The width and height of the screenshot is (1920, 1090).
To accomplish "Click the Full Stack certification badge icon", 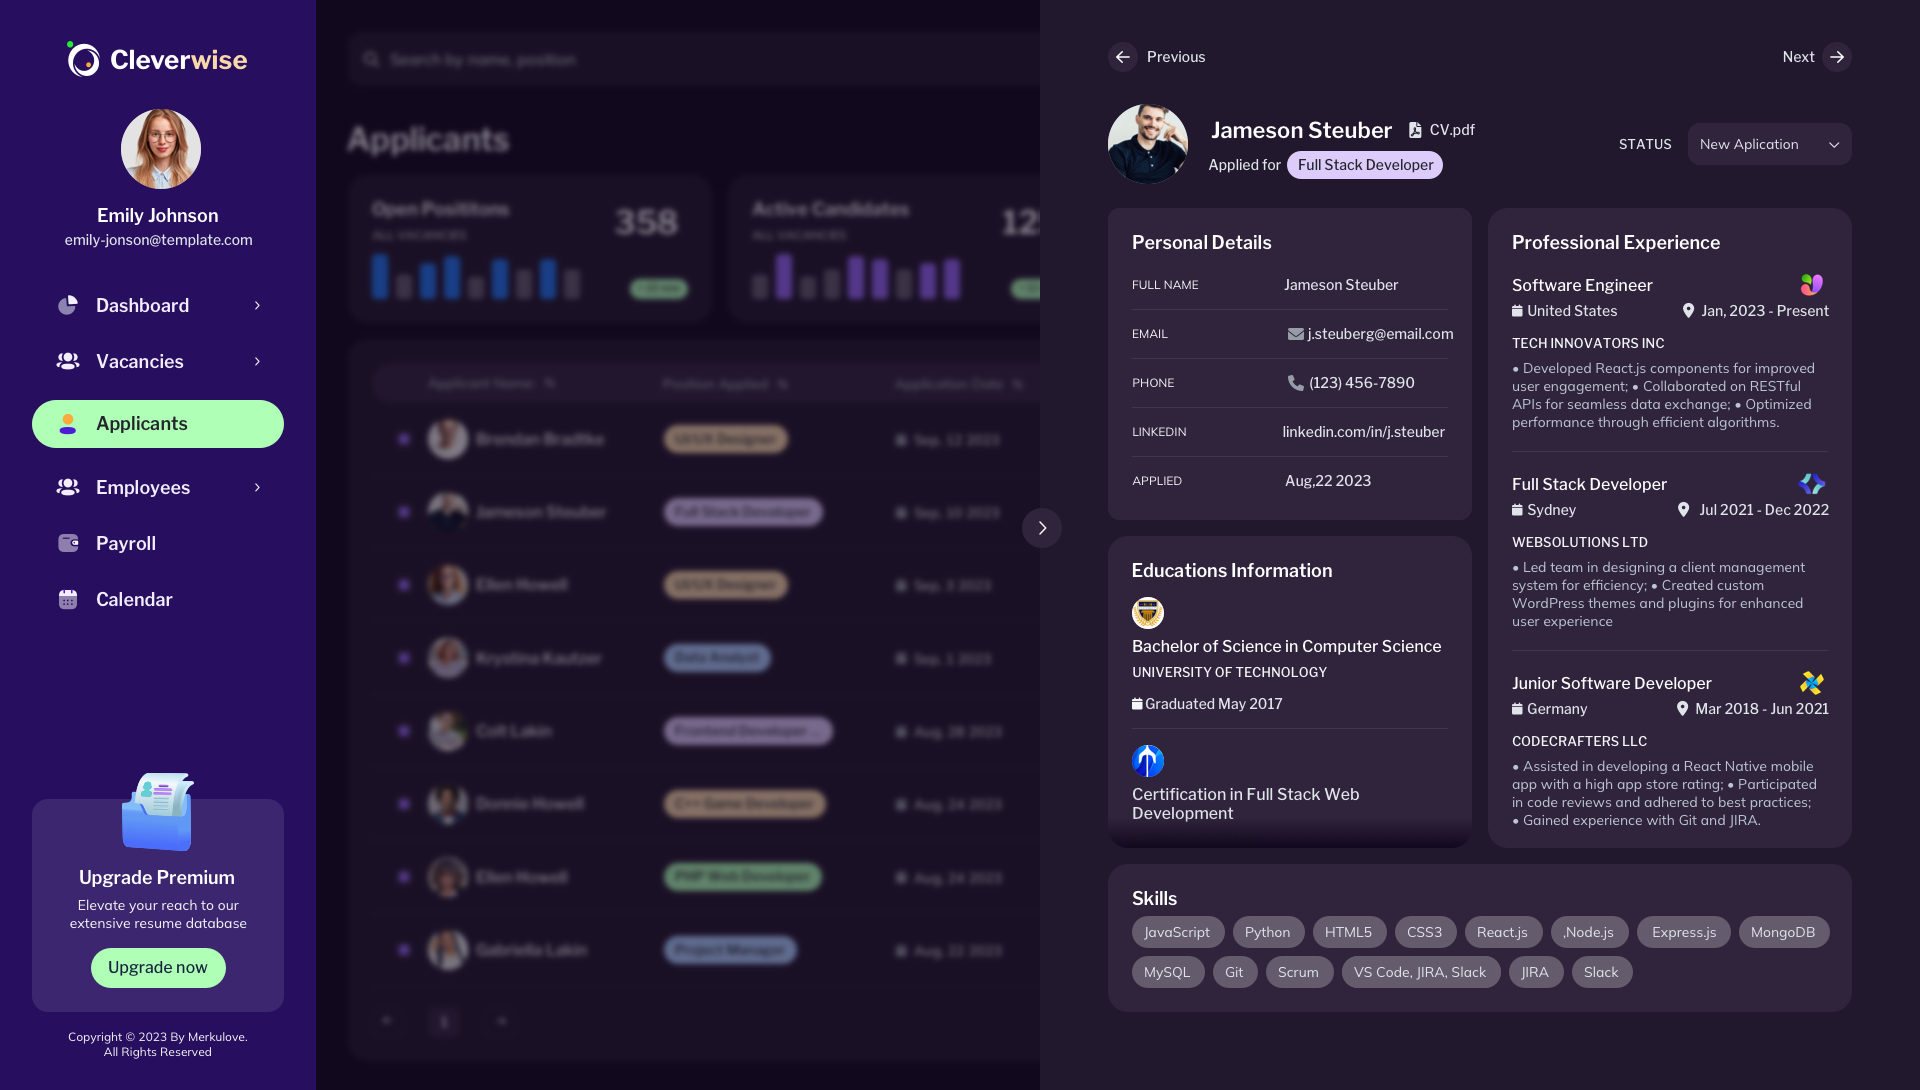I will pos(1148,761).
